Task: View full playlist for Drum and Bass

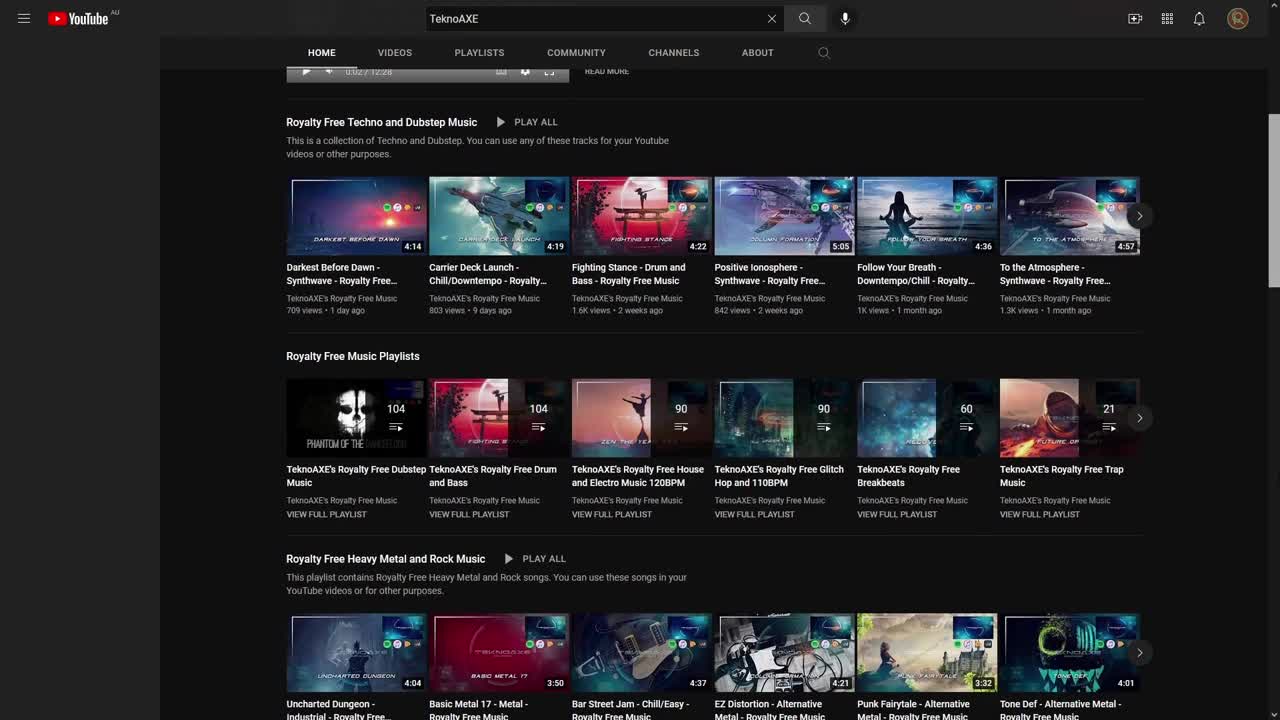Action: tap(469, 514)
